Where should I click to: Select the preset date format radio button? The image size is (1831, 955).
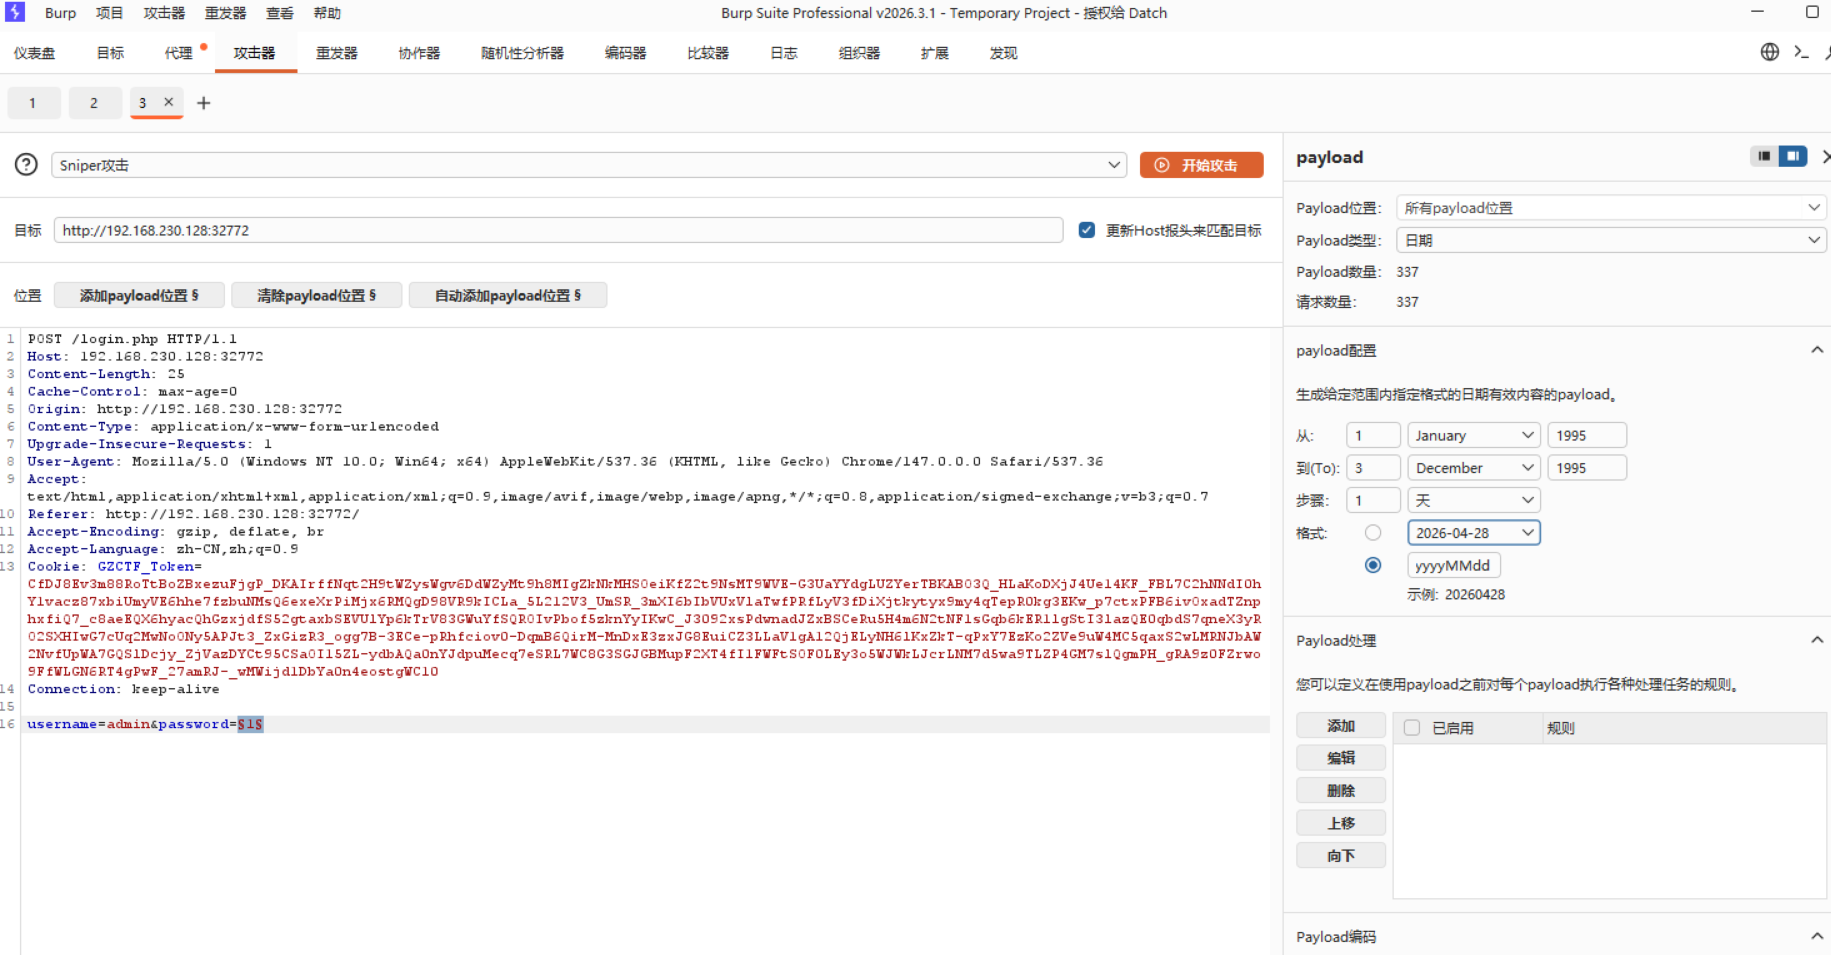coord(1373,533)
